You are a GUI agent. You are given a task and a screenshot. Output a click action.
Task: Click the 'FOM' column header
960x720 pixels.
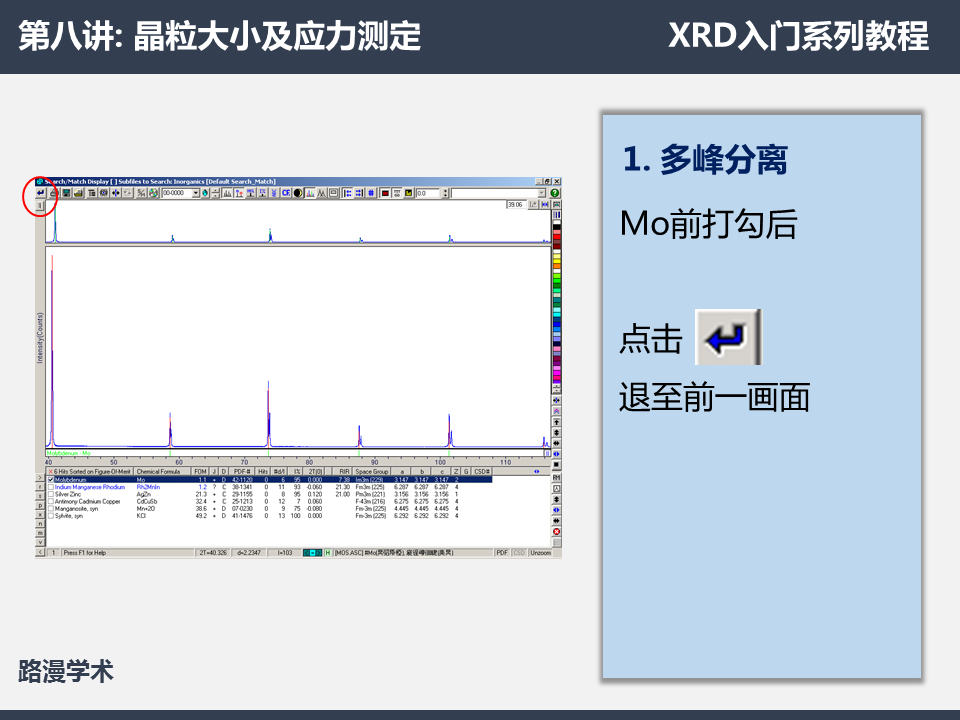coord(200,471)
